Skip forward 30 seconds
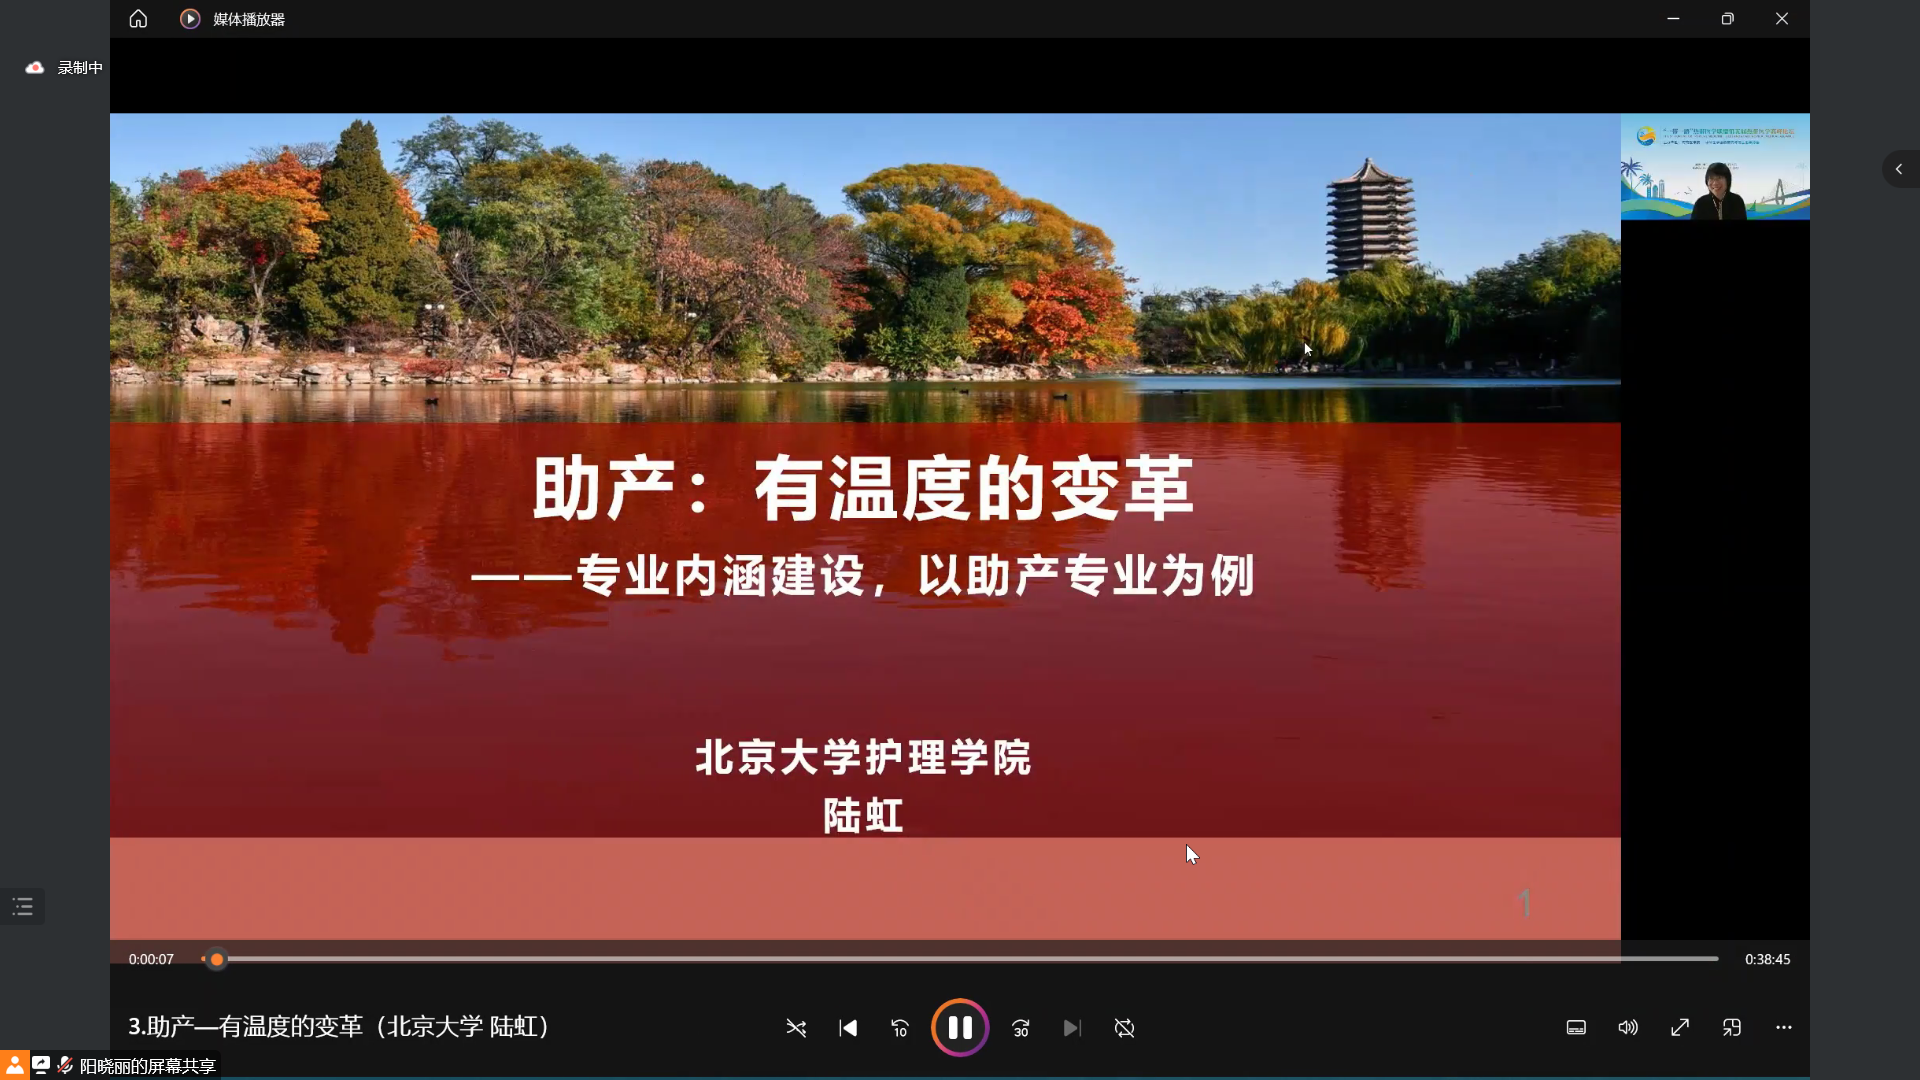Viewport: 1920px width, 1080px height. [1020, 1028]
